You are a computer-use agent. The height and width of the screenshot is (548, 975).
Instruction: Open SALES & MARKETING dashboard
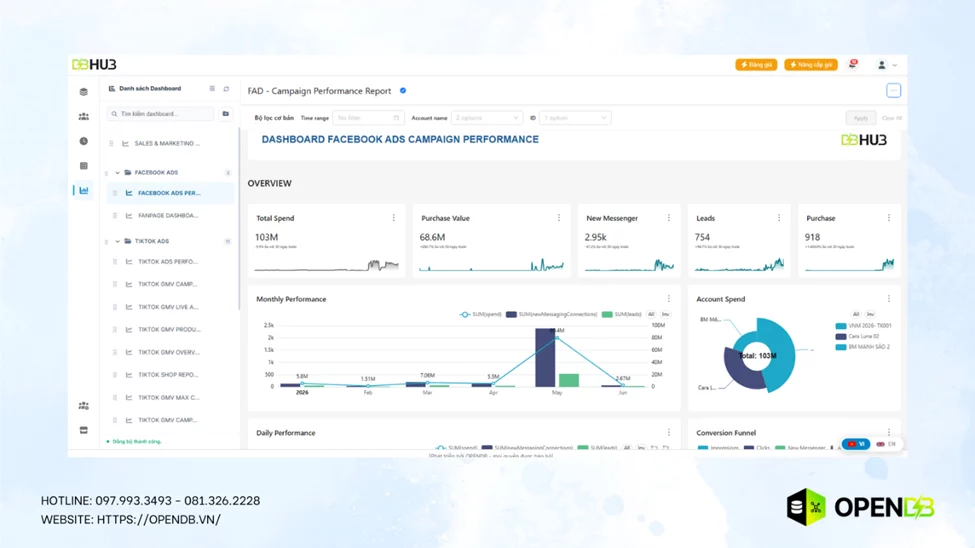point(167,143)
